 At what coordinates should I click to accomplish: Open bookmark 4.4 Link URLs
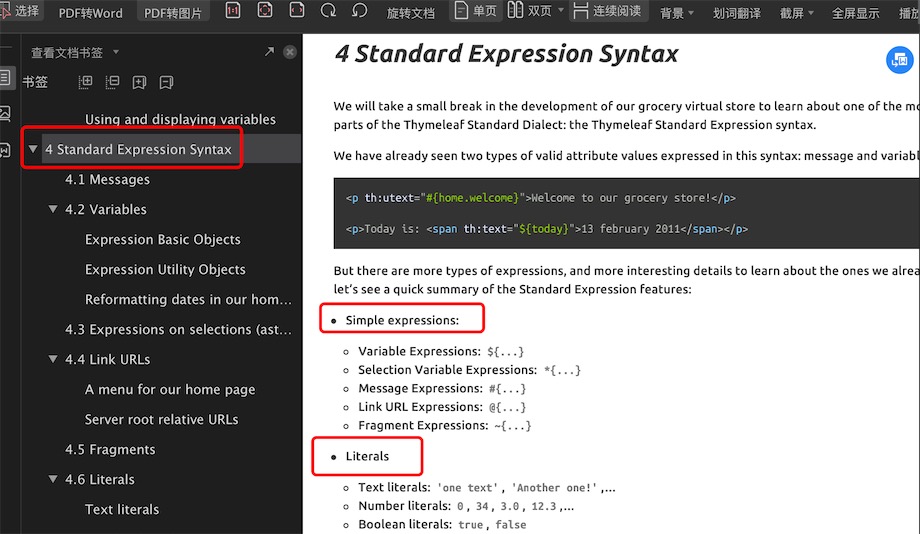(107, 359)
